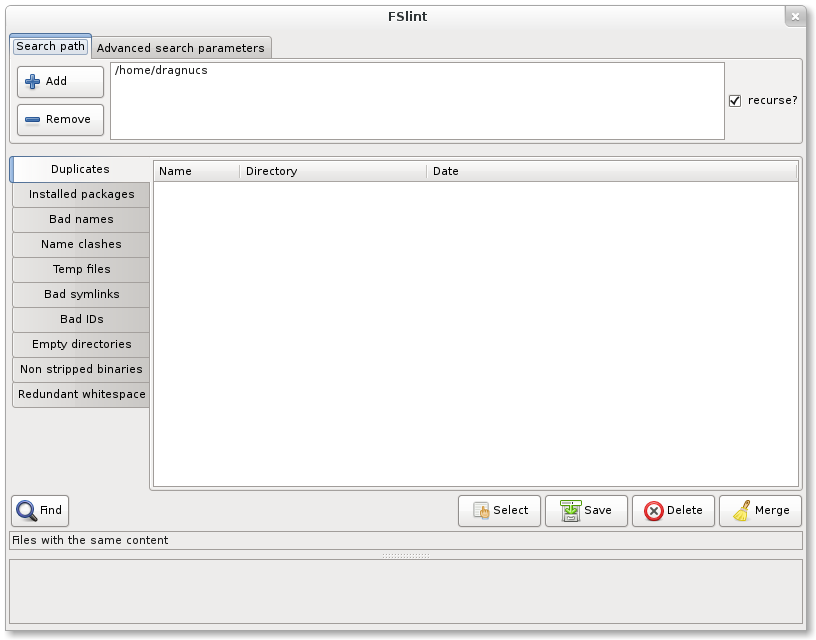The height and width of the screenshot is (640, 816).
Task: Select the Bad IDs tab
Action: pyautogui.click(x=81, y=319)
